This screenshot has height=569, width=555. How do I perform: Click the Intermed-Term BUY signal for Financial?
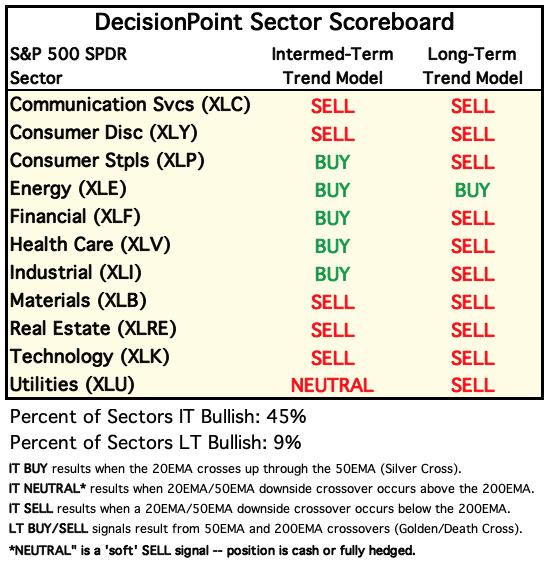tap(332, 218)
